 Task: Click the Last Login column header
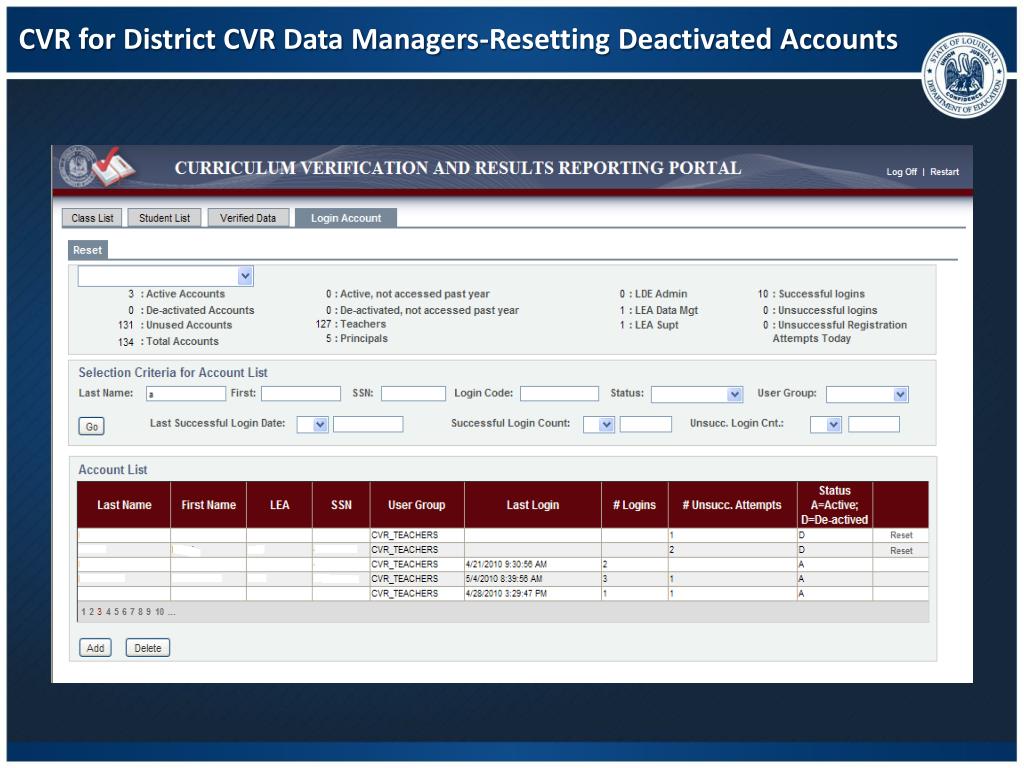533,505
